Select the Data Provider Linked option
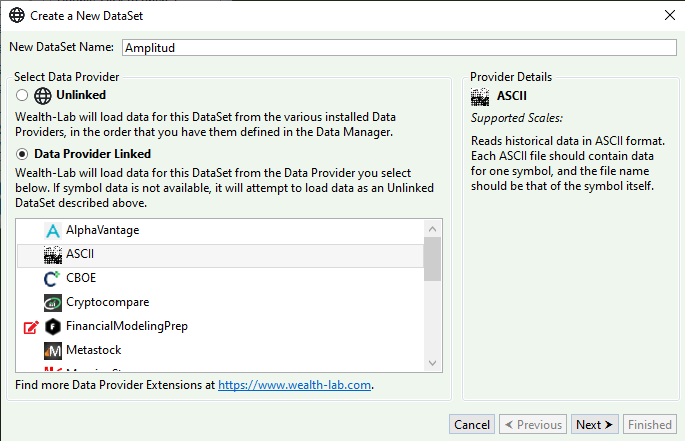The height and width of the screenshot is (441, 685). pos(22,154)
